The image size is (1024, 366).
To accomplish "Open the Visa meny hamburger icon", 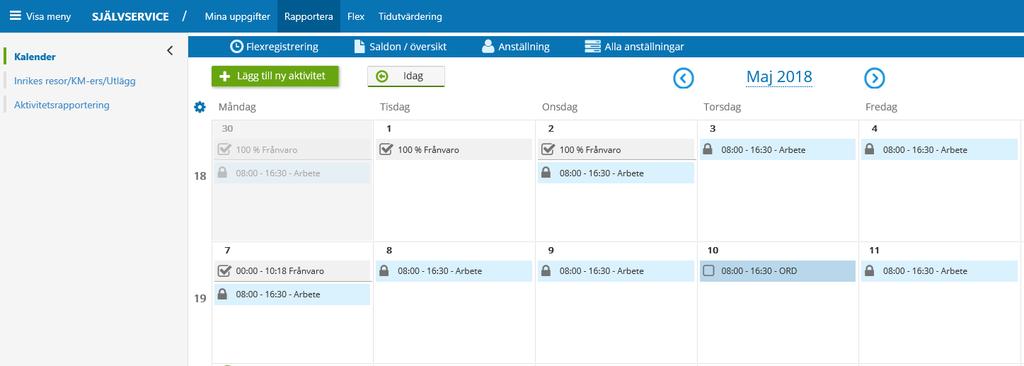I will pos(15,16).
